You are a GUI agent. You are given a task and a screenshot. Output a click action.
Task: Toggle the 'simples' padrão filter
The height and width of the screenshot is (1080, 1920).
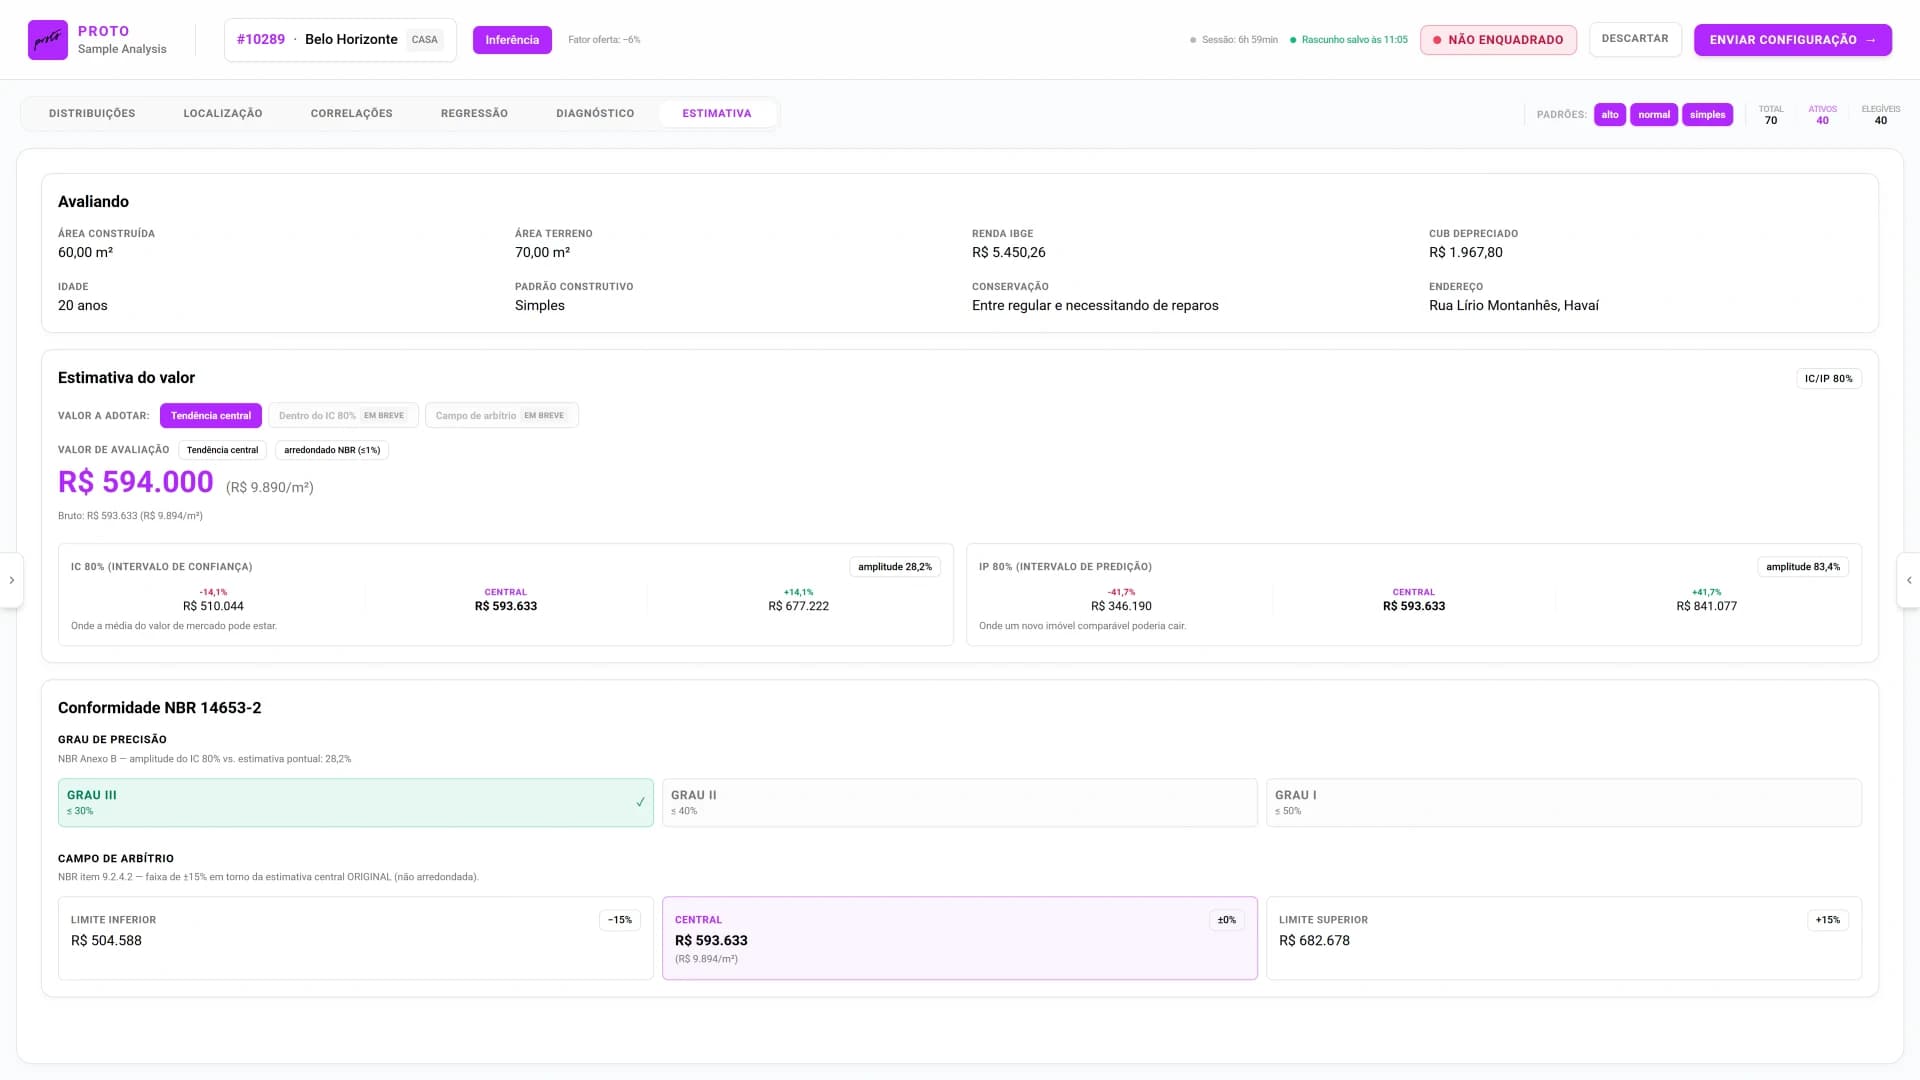tap(1707, 115)
